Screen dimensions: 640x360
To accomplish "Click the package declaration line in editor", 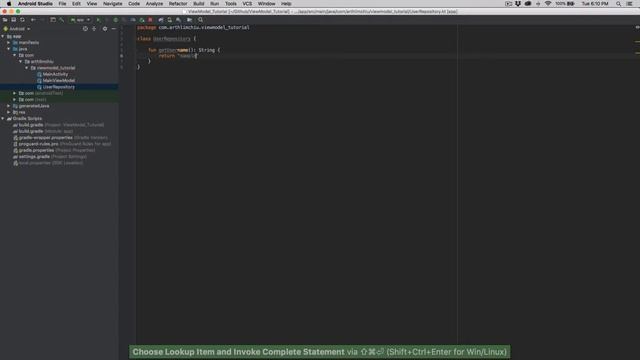I will point(193,27).
